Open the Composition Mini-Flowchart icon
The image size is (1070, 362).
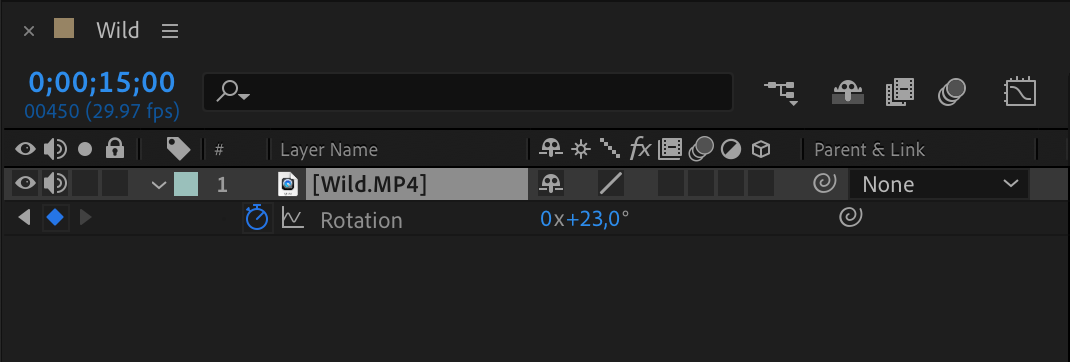coord(781,93)
